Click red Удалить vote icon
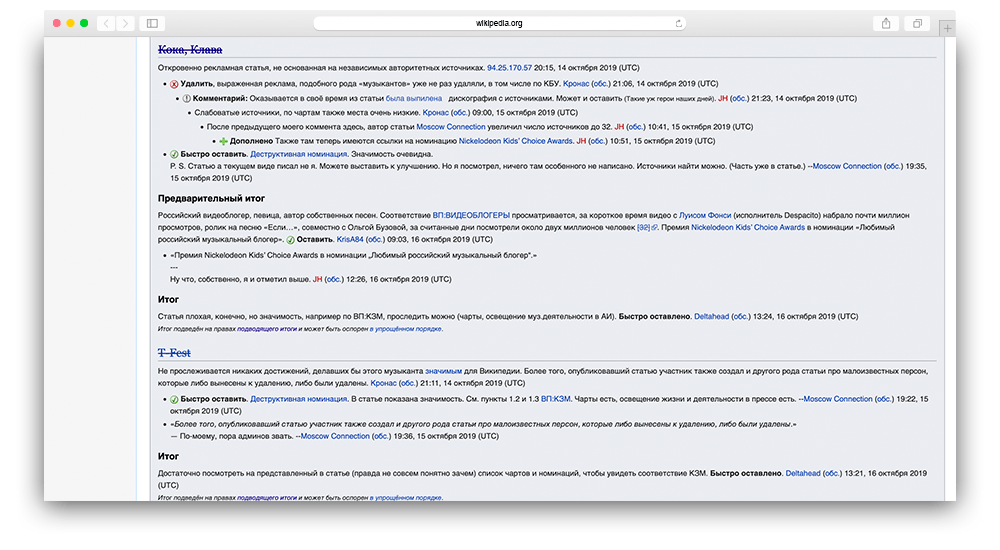1000x550 pixels. 174,84
